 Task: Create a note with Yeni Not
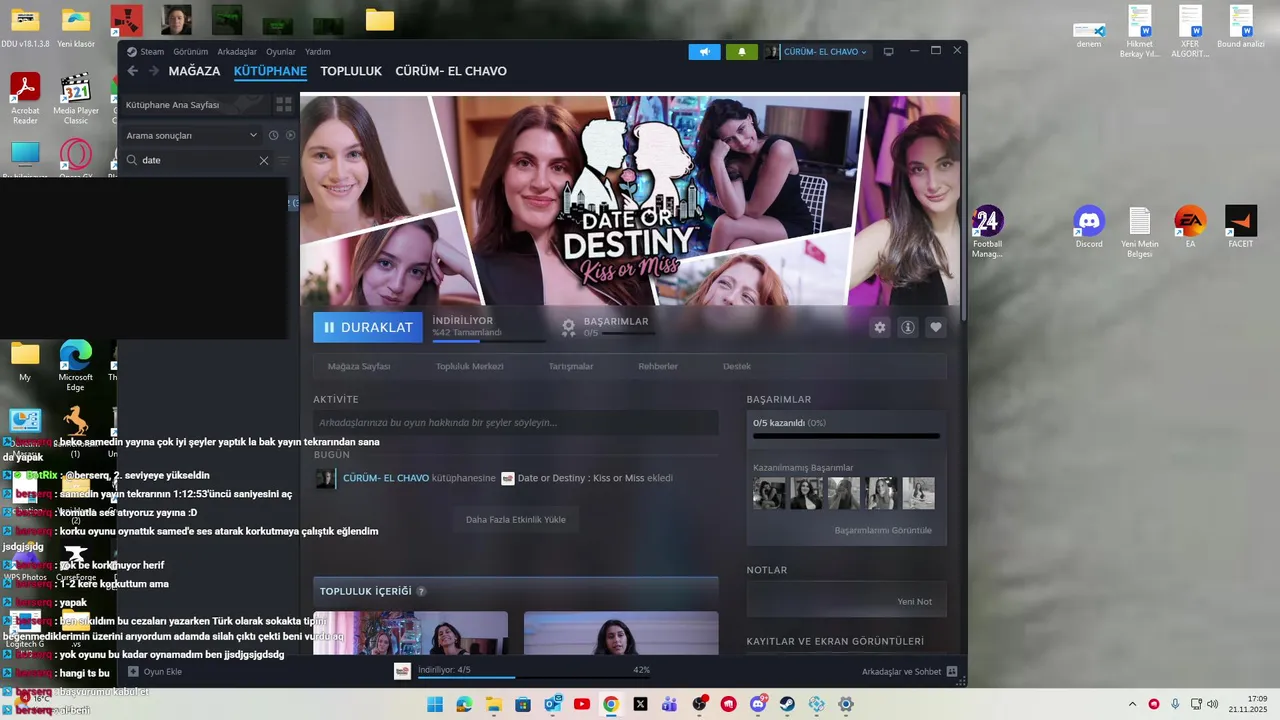(915, 602)
